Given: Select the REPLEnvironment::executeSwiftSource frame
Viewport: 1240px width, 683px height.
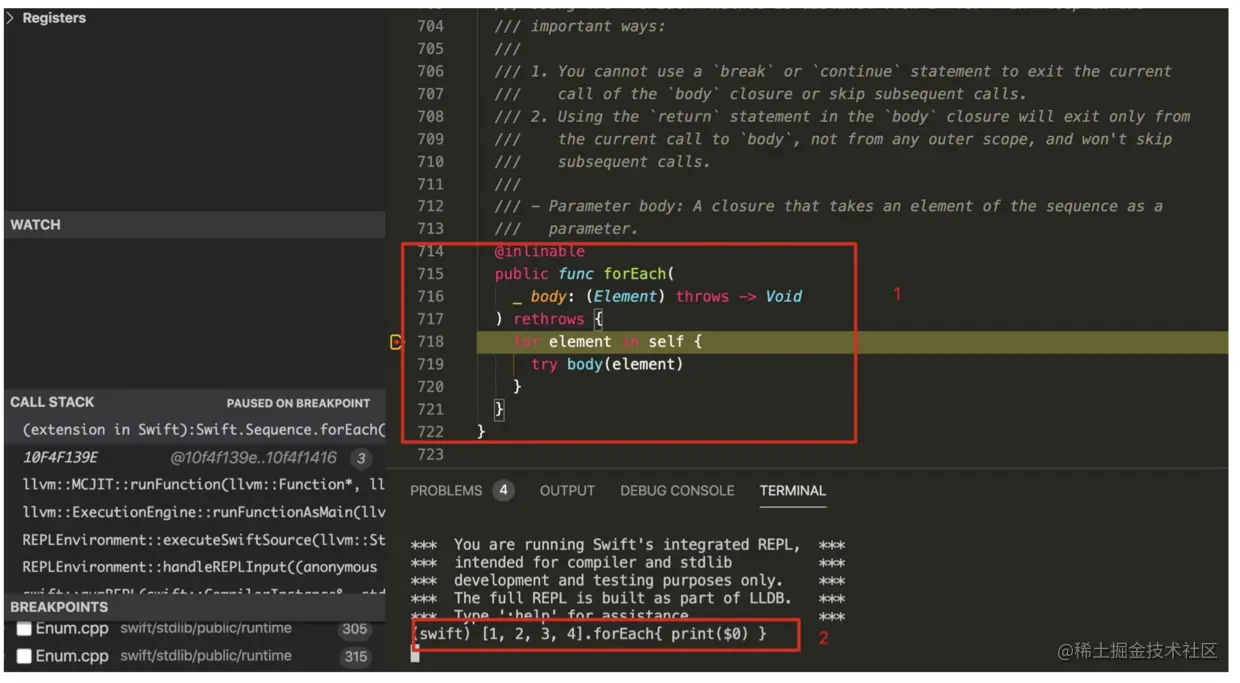Looking at the screenshot, I should tap(204, 540).
